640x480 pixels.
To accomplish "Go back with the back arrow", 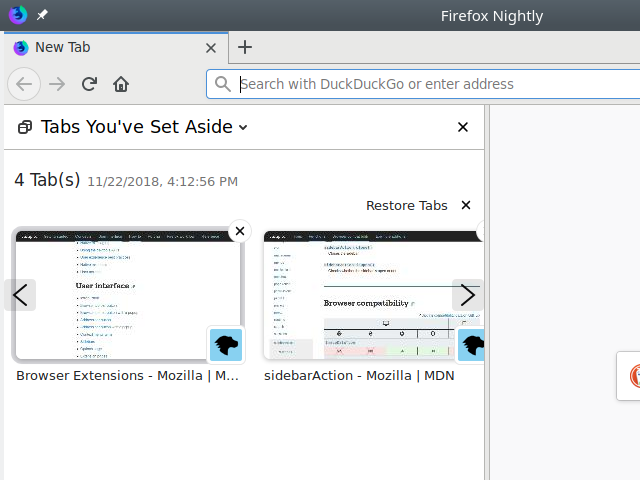I will tap(24, 84).
